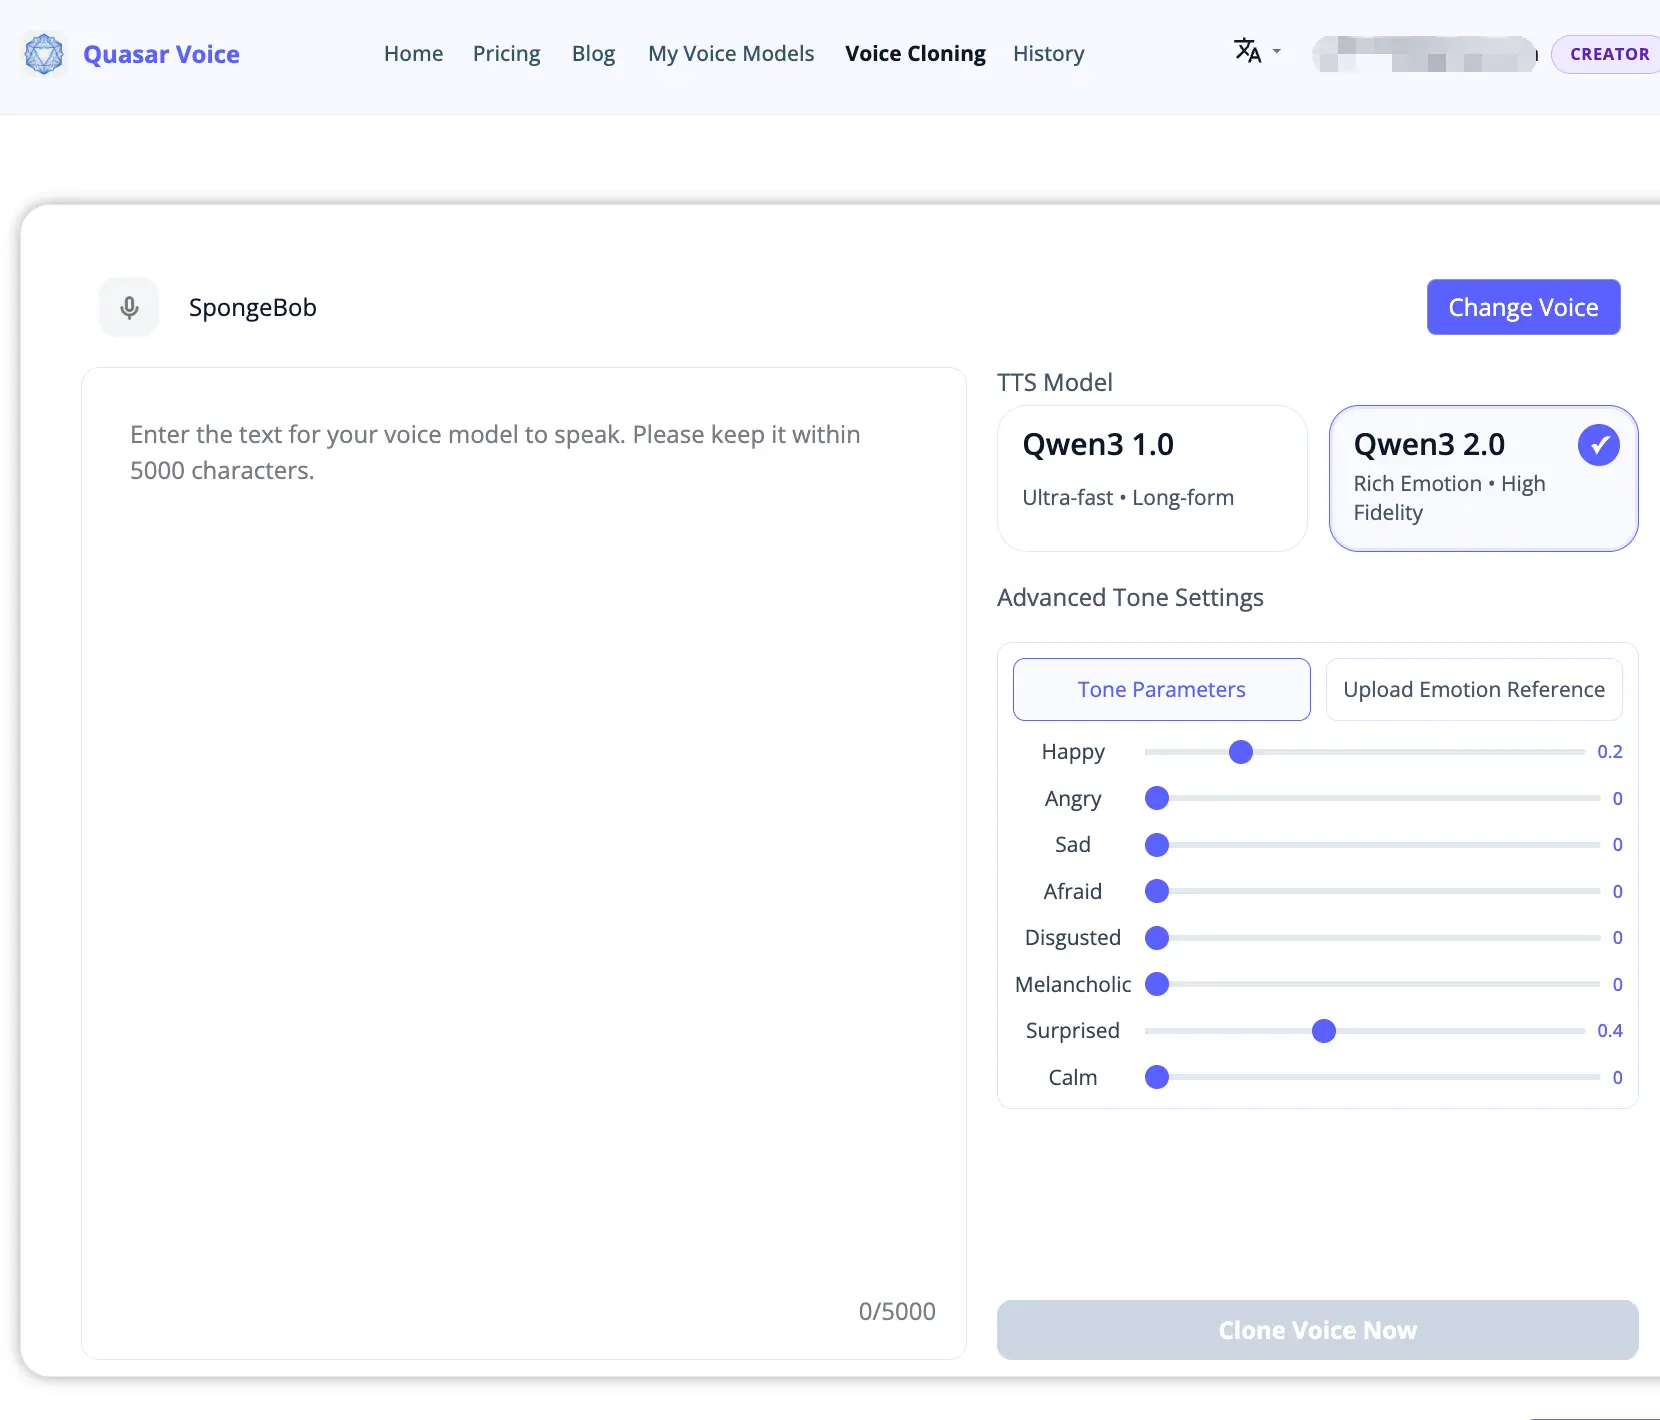The height and width of the screenshot is (1420, 1660).
Task: Switch to the Upload Emotion Reference tab
Action: click(x=1474, y=689)
